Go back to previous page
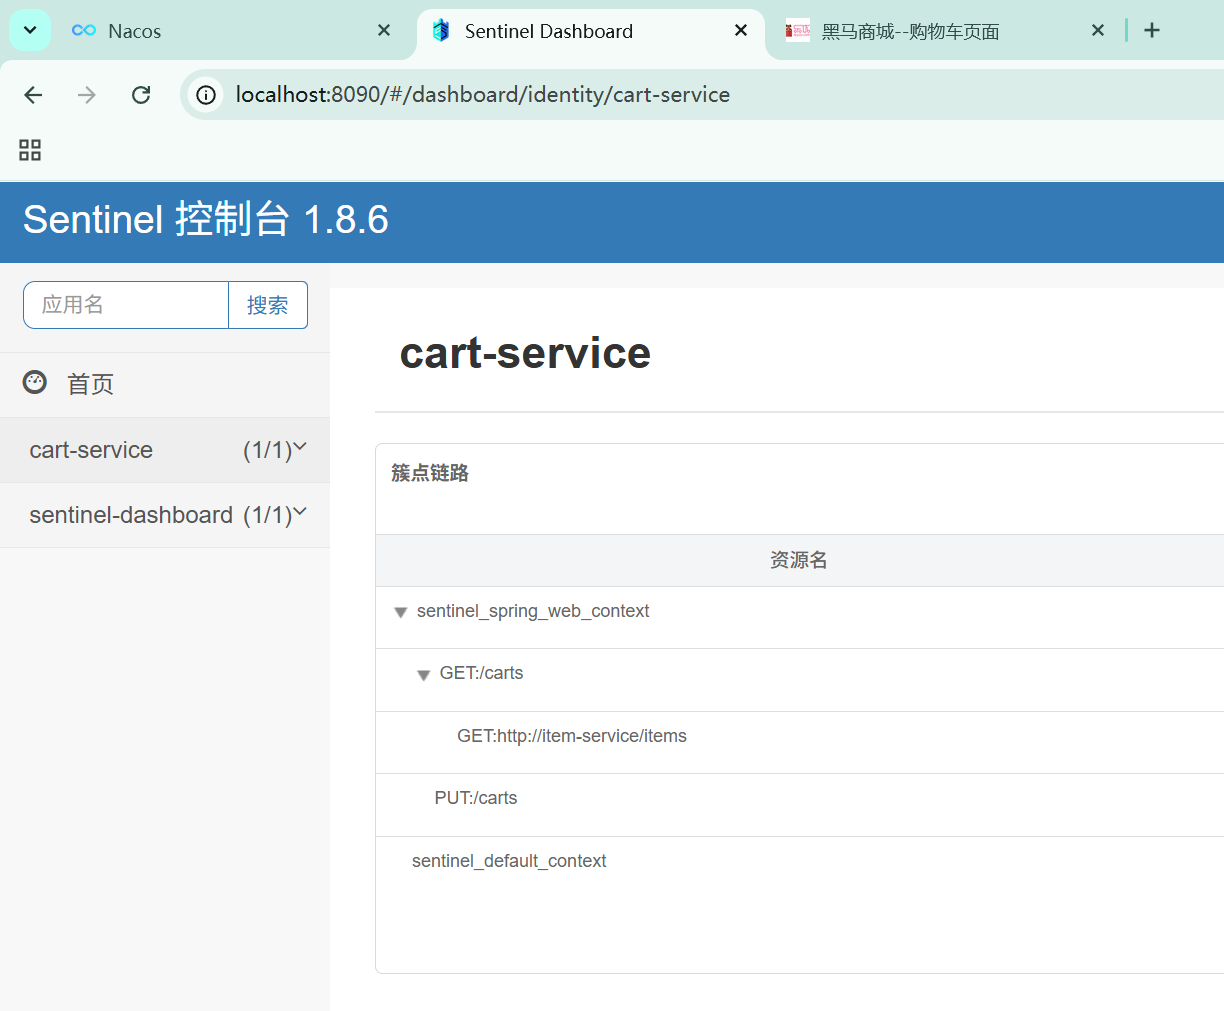The height and width of the screenshot is (1011, 1224). (x=33, y=95)
